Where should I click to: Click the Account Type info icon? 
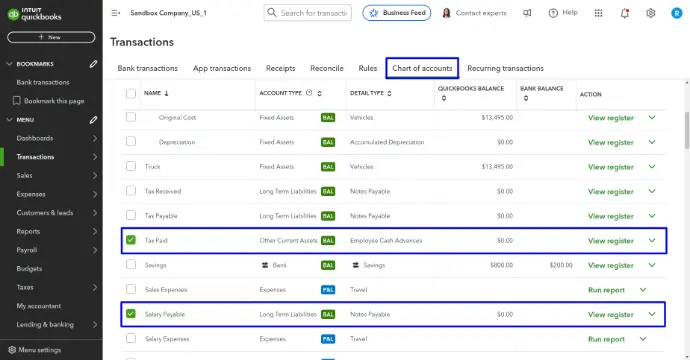(x=309, y=93)
